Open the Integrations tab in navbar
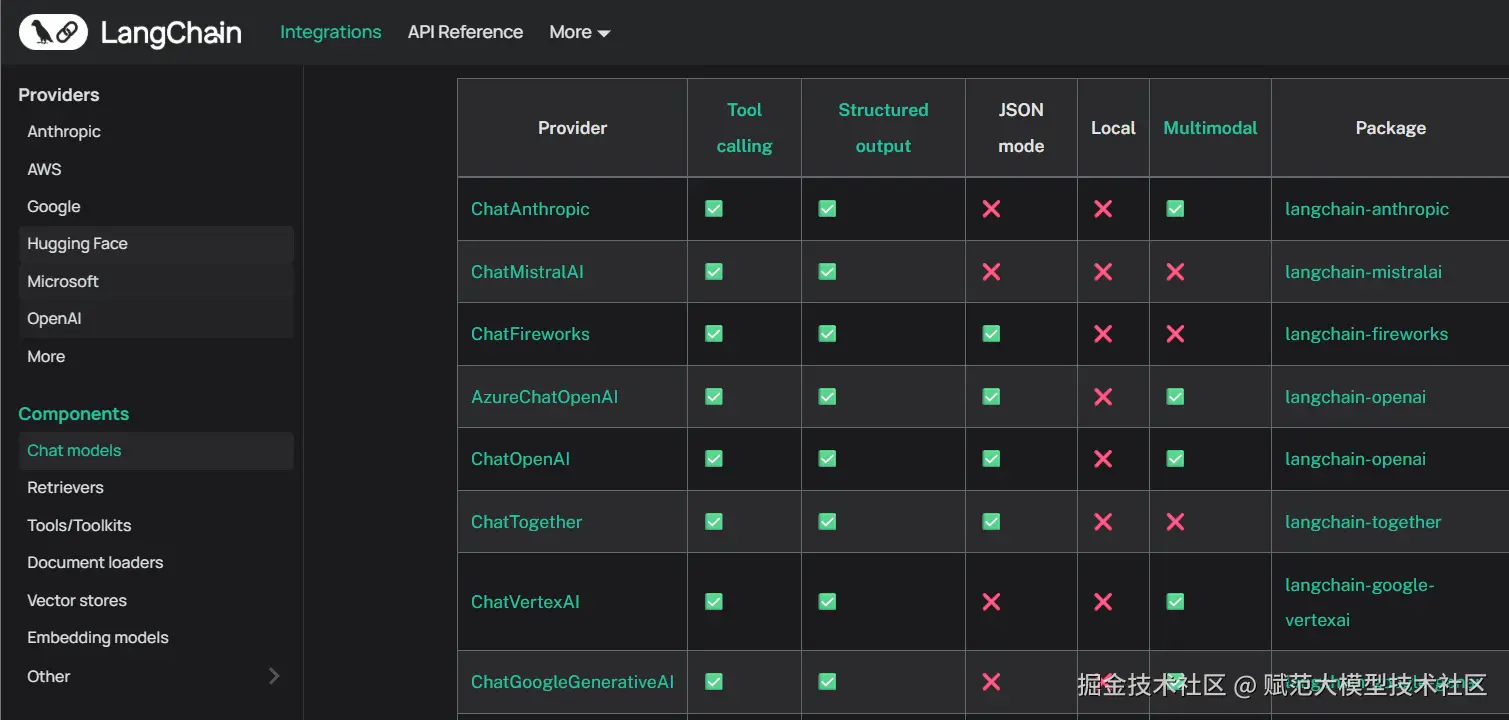Image resolution: width=1509 pixels, height=720 pixels. pos(330,32)
